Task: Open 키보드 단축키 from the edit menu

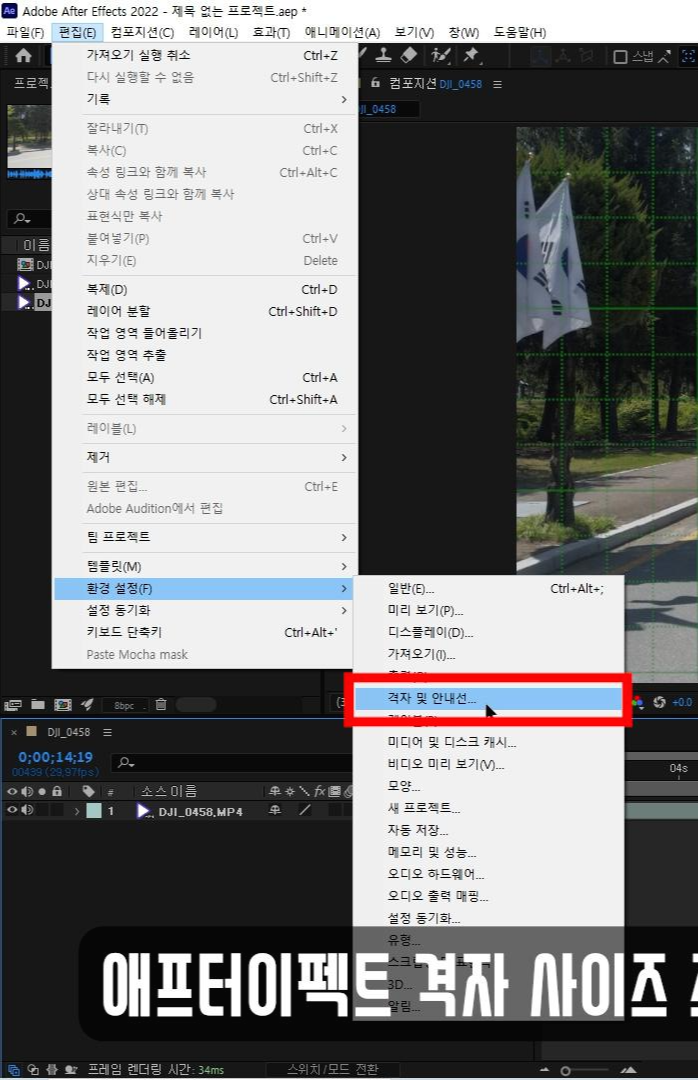Action: [x=205, y=632]
